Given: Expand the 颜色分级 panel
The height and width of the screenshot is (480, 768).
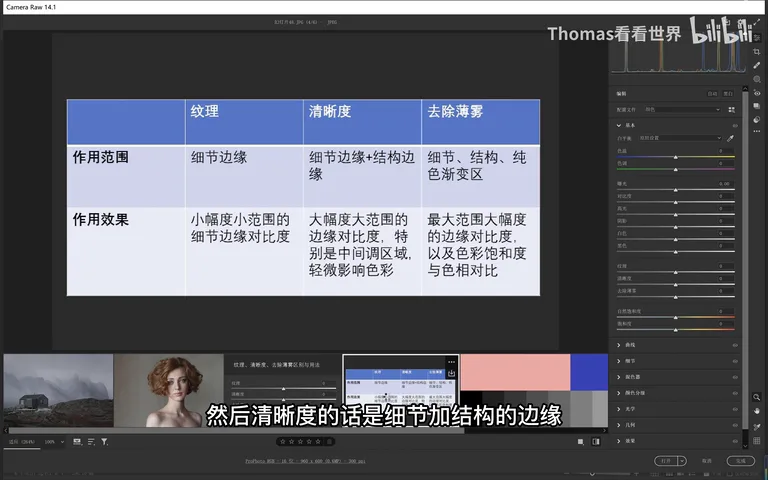Looking at the screenshot, I should click(619, 393).
